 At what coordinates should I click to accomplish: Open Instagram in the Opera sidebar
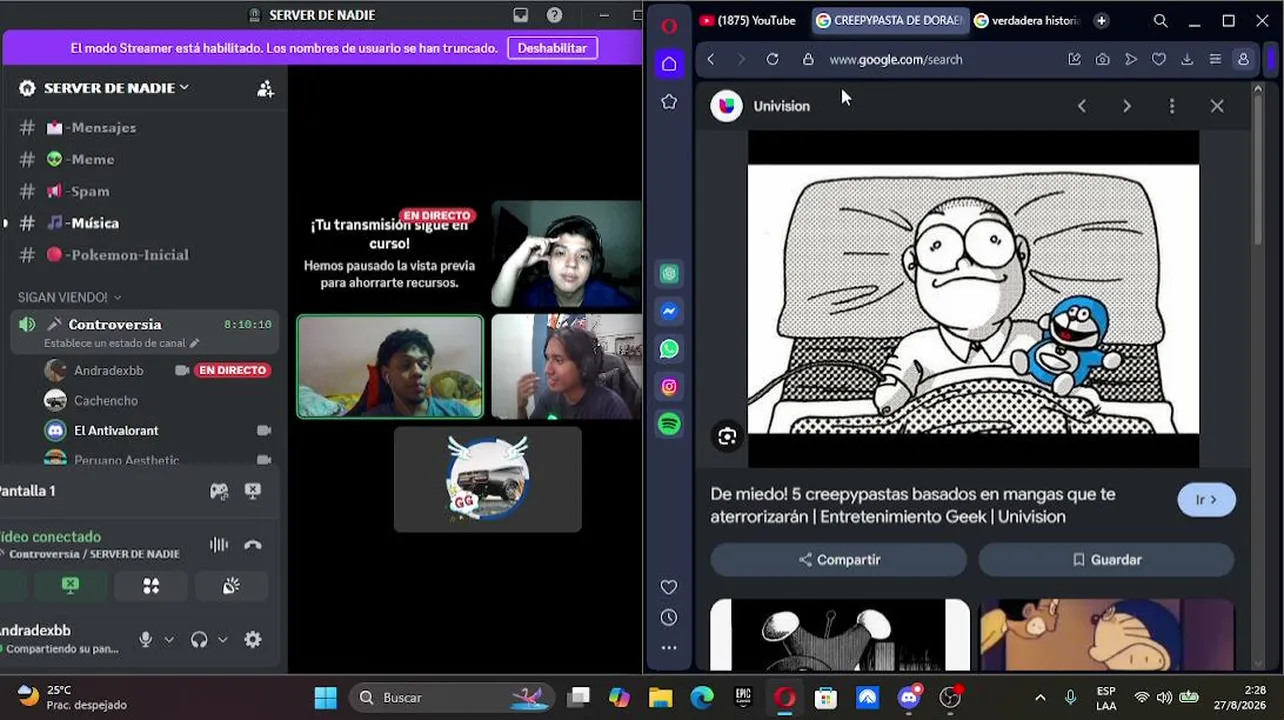click(x=669, y=387)
